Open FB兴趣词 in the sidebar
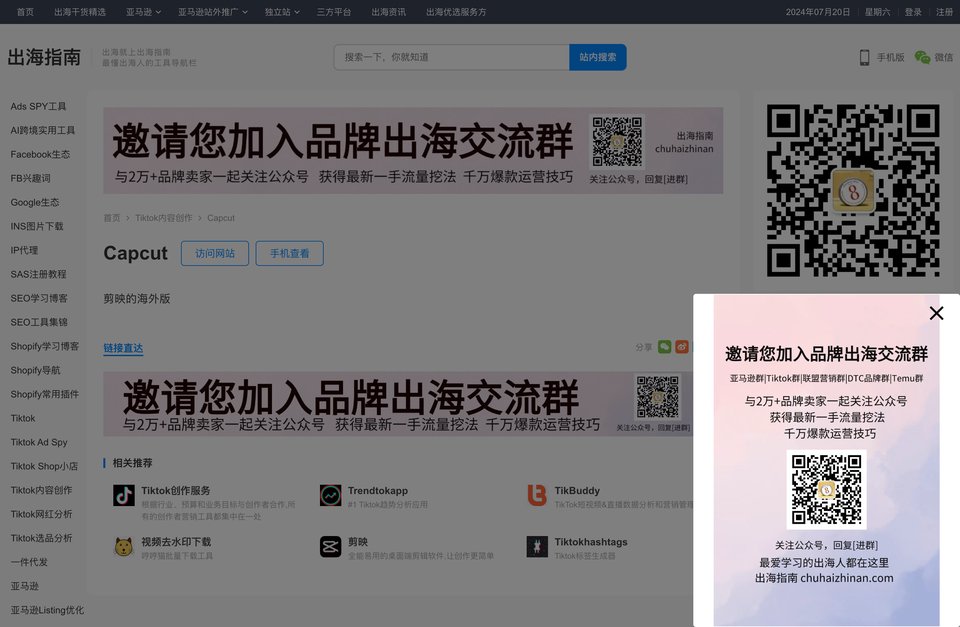960x627 pixels. tap(31, 178)
